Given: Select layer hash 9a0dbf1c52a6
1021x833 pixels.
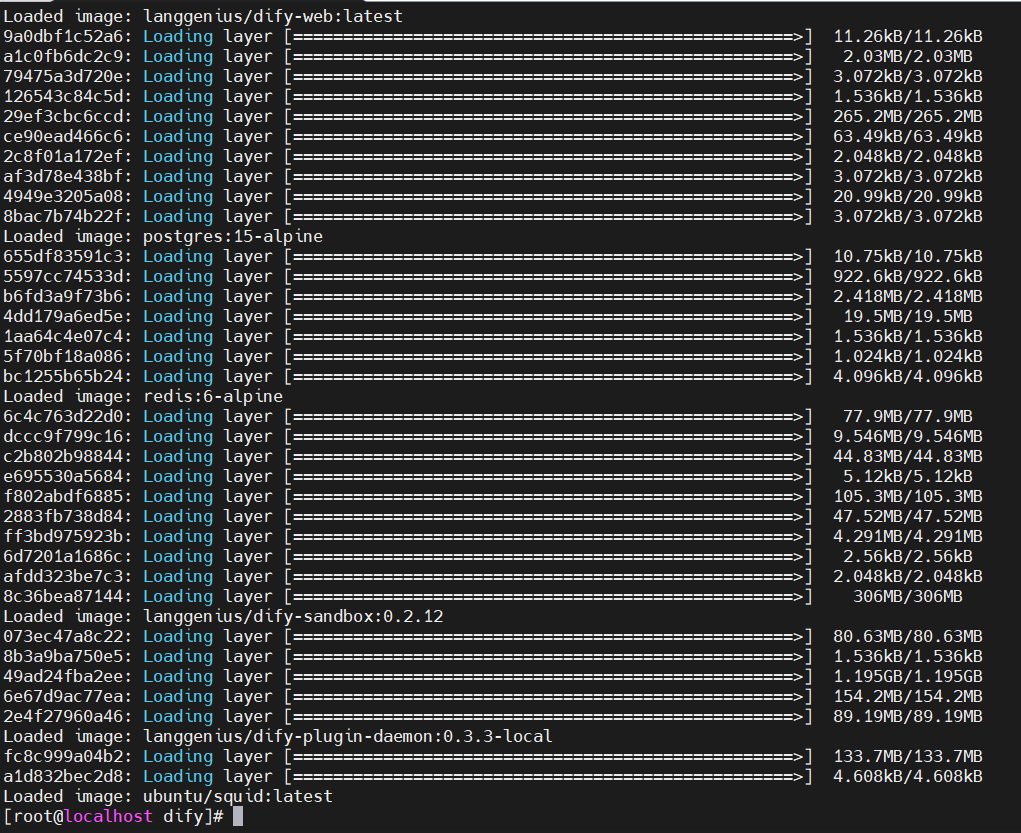Looking at the screenshot, I should tap(63, 36).
